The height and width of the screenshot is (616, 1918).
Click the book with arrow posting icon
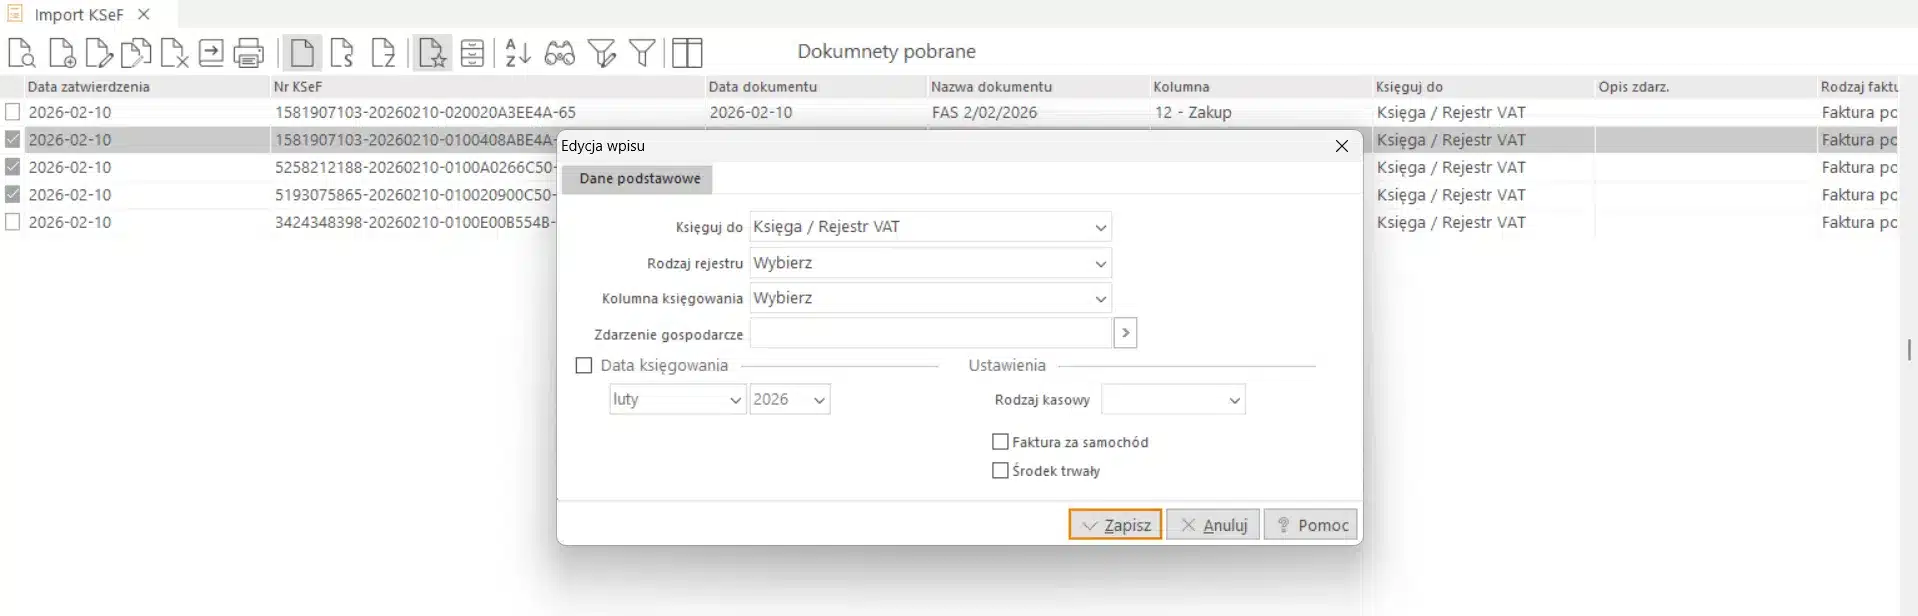click(211, 52)
